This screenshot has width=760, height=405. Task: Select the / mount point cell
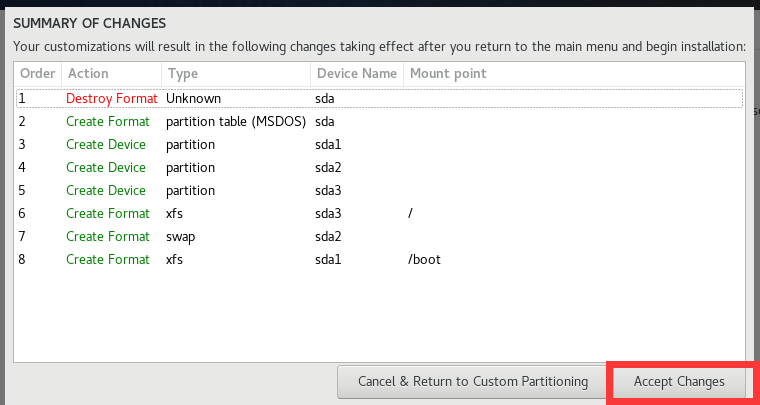[x=411, y=214]
